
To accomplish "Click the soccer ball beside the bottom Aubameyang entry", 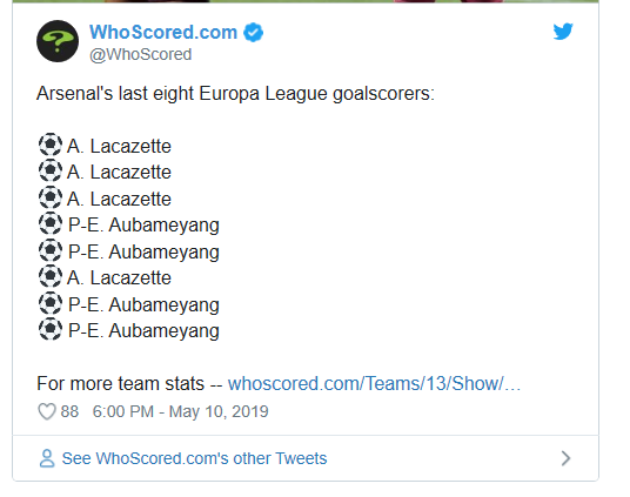I will point(49,330).
